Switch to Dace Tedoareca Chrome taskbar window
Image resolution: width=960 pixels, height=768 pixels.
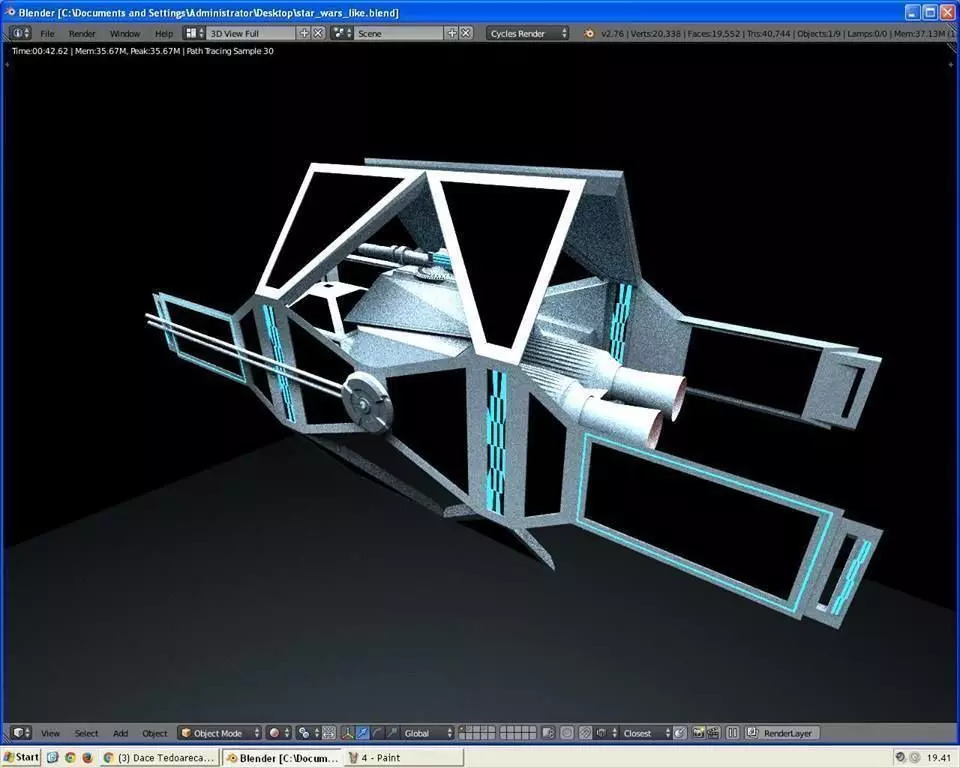tap(159, 758)
